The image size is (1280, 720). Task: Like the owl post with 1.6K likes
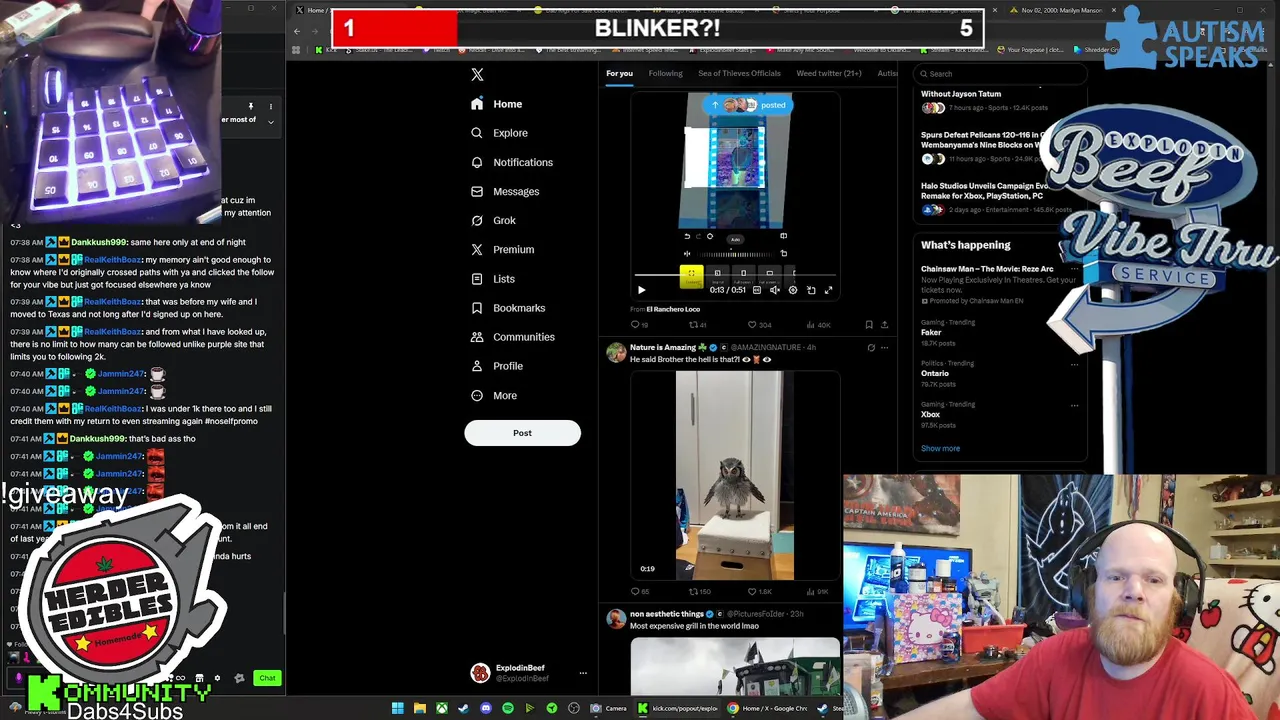pyautogui.click(x=760, y=592)
